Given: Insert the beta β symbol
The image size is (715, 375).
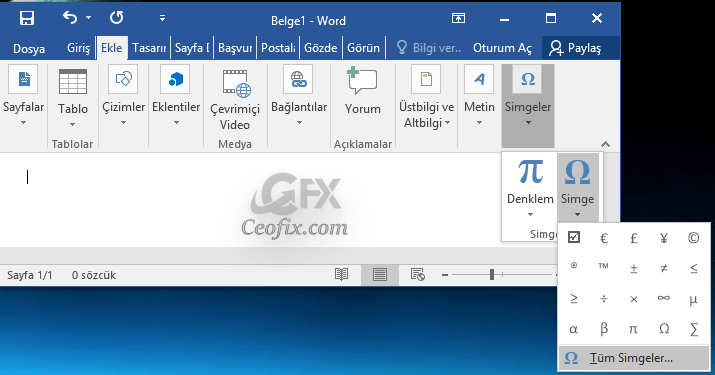Looking at the screenshot, I should tap(604, 329).
